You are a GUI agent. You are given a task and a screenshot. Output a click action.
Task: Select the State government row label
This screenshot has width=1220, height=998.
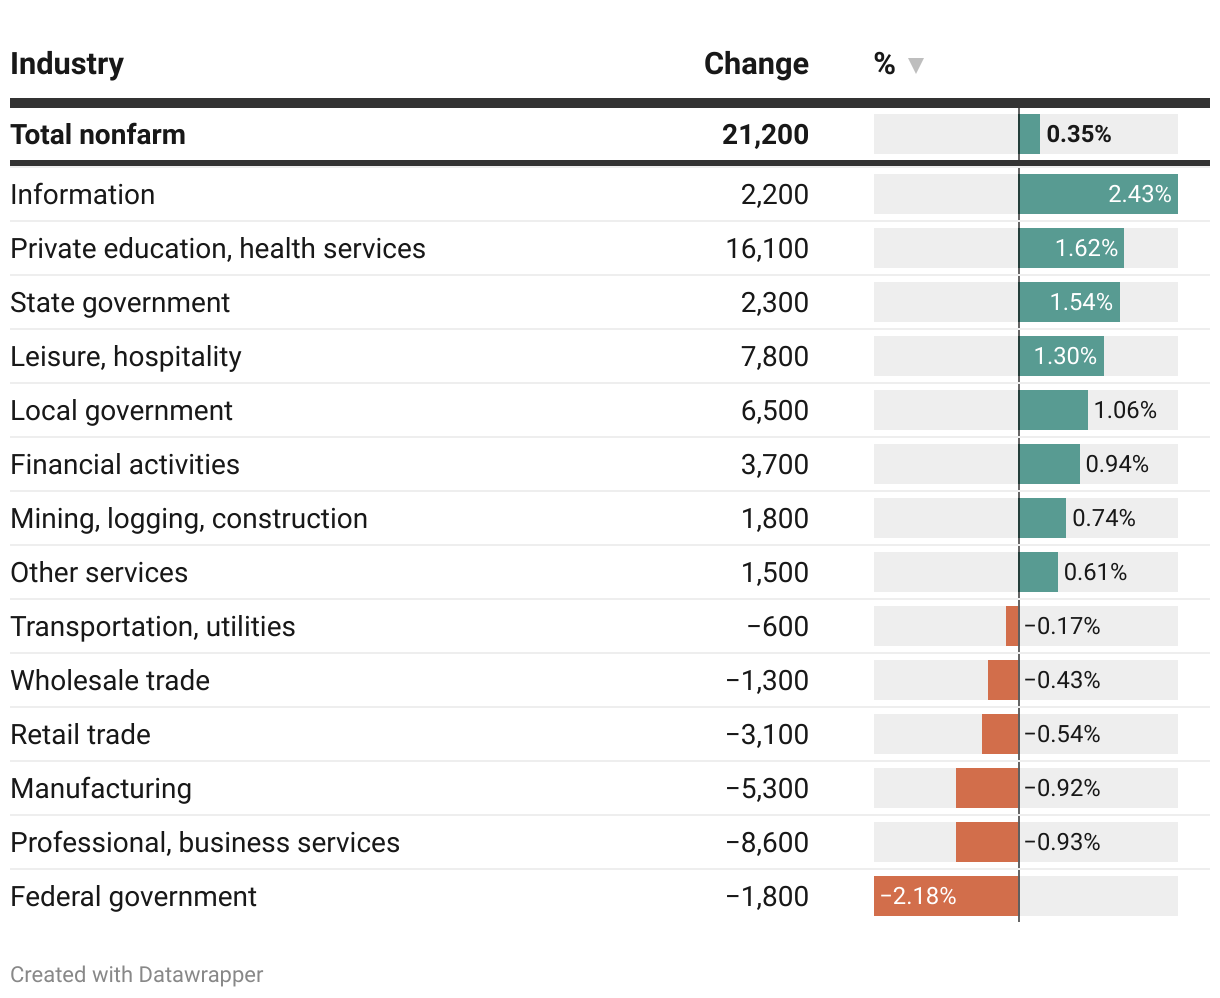pos(120,302)
